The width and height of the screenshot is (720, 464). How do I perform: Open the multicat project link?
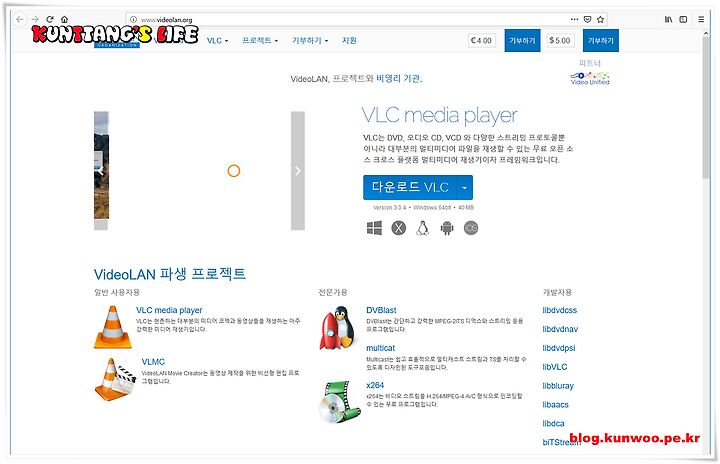[x=381, y=348]
